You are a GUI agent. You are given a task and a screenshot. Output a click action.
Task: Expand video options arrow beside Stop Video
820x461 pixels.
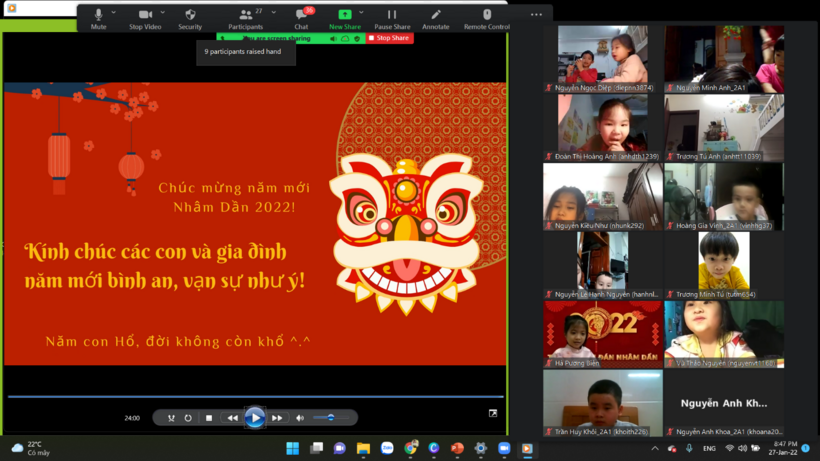click(x=163, y=13)
